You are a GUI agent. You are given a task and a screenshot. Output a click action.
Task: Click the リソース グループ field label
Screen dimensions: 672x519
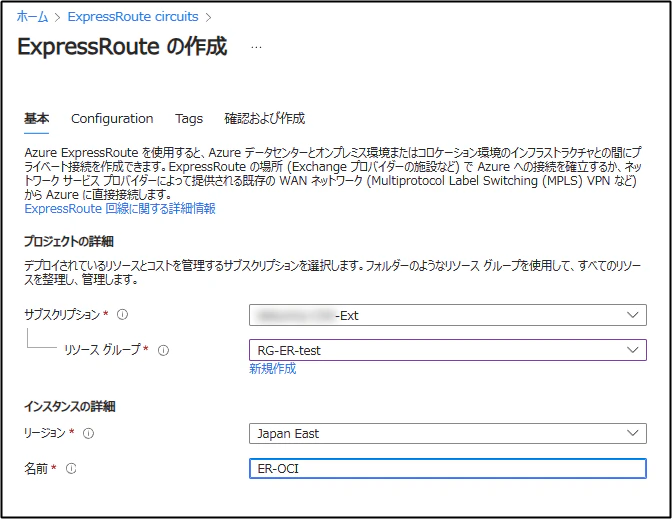102,350
